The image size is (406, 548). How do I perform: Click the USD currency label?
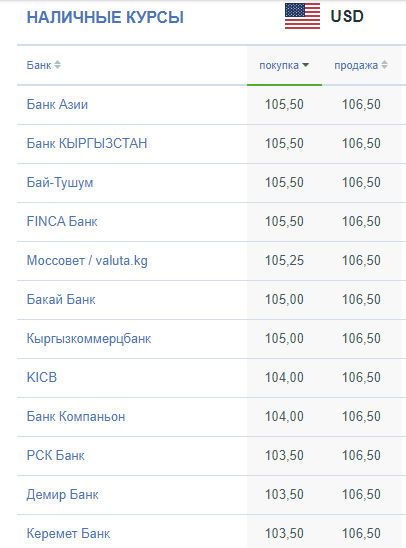tap(347, 16)
